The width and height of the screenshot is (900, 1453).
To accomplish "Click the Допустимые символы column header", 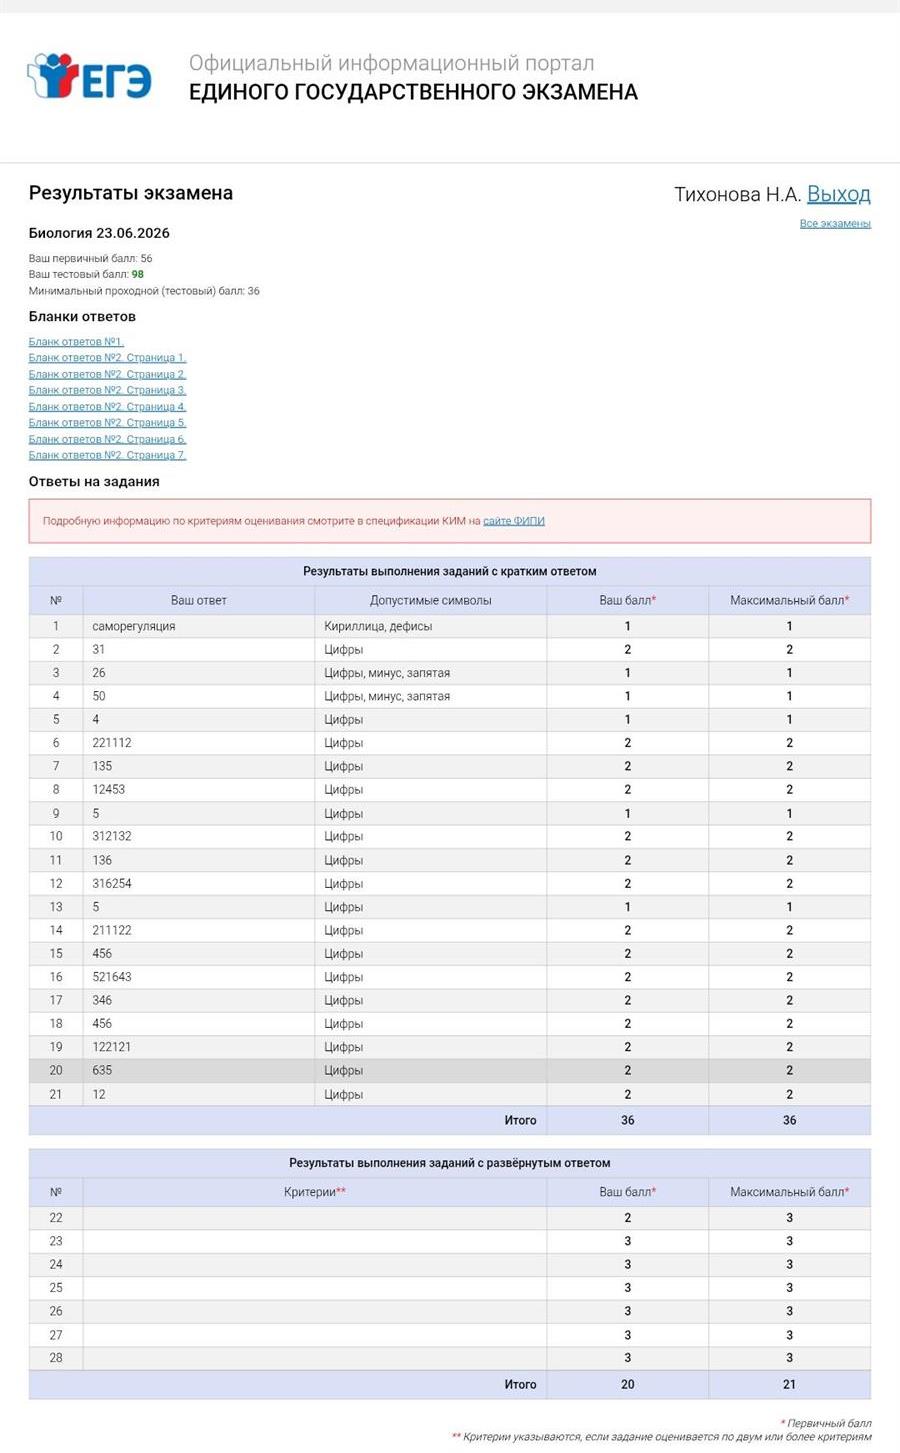I will (431, 600).
